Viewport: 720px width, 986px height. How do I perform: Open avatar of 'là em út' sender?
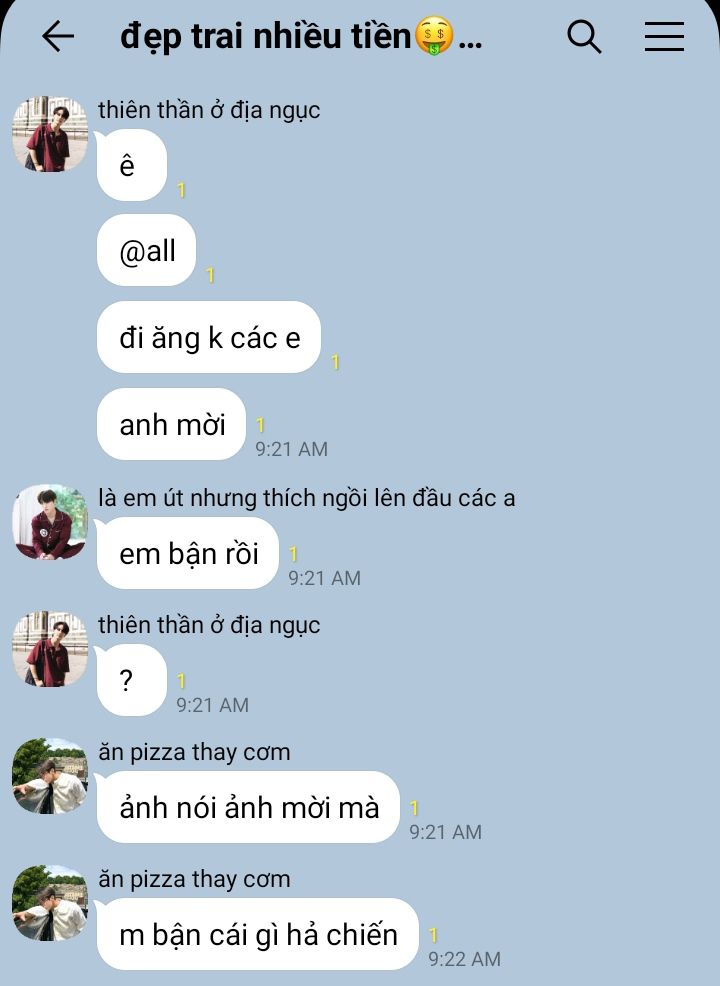[x=50, y=521]
